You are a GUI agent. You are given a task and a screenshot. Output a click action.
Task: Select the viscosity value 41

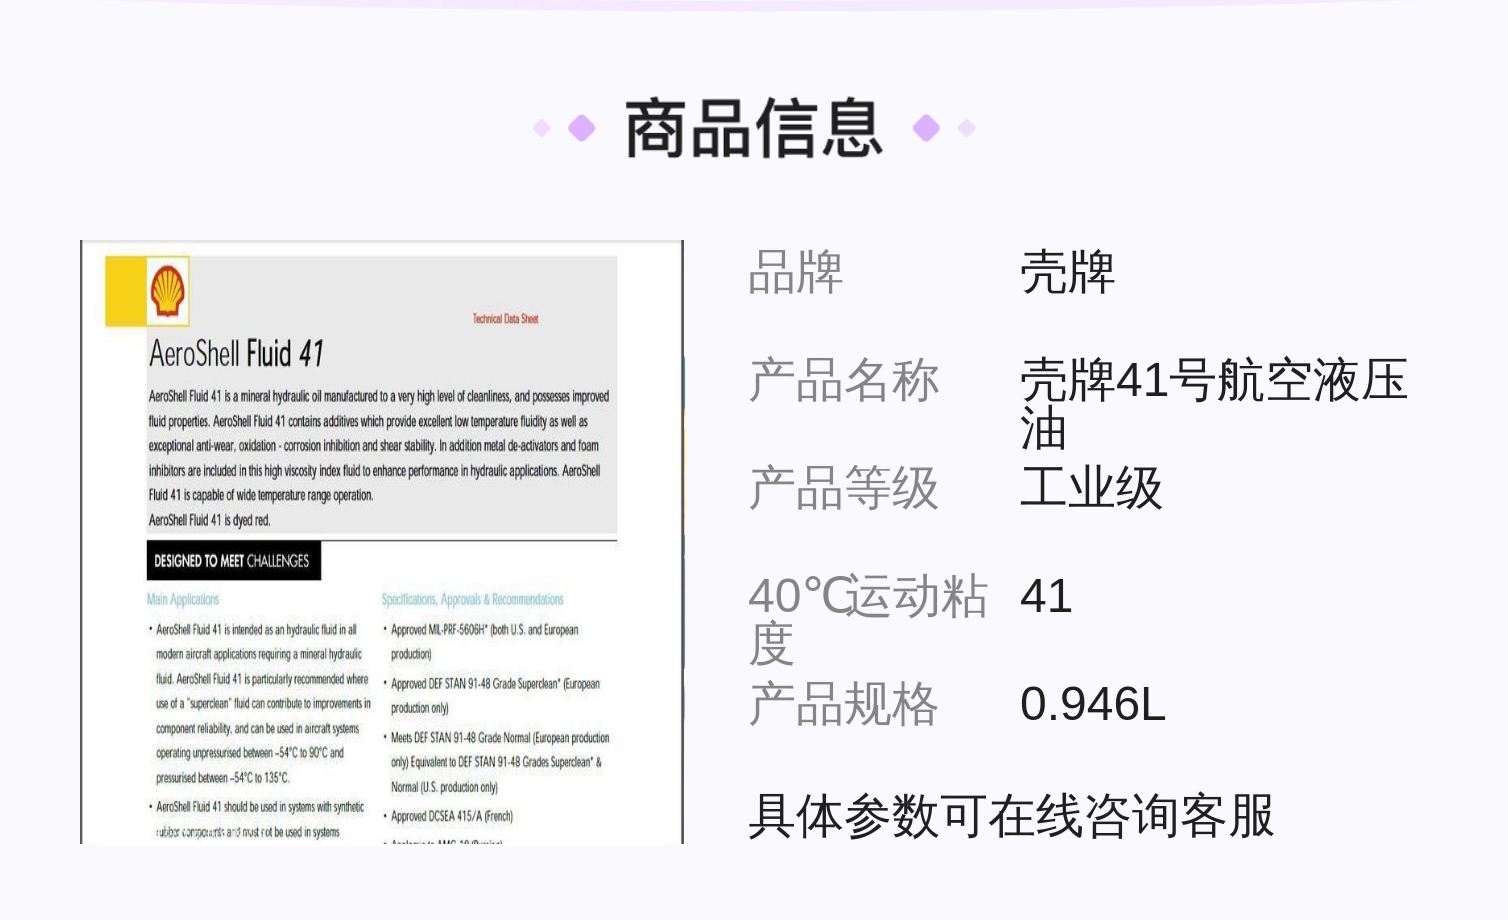tap(1046, 596)
